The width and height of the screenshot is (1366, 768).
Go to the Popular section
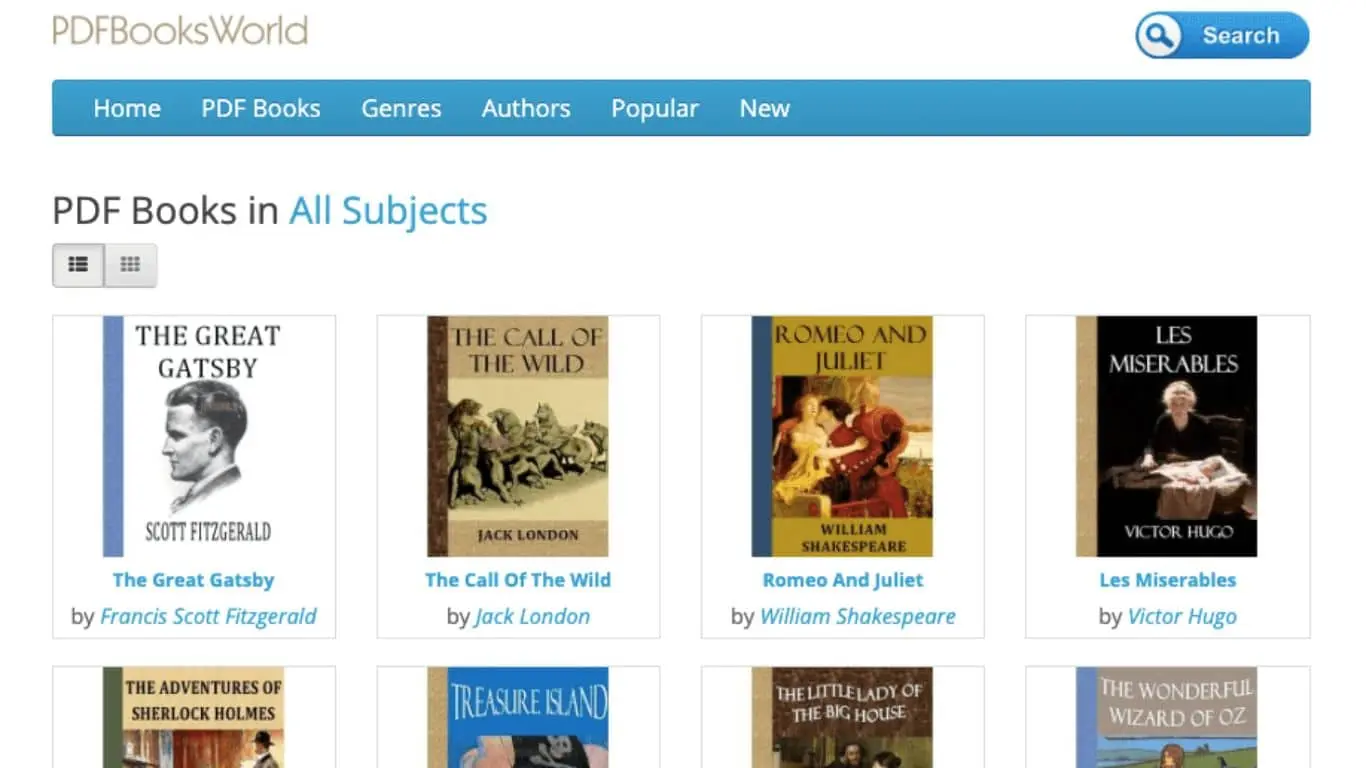tap(654, 108)
